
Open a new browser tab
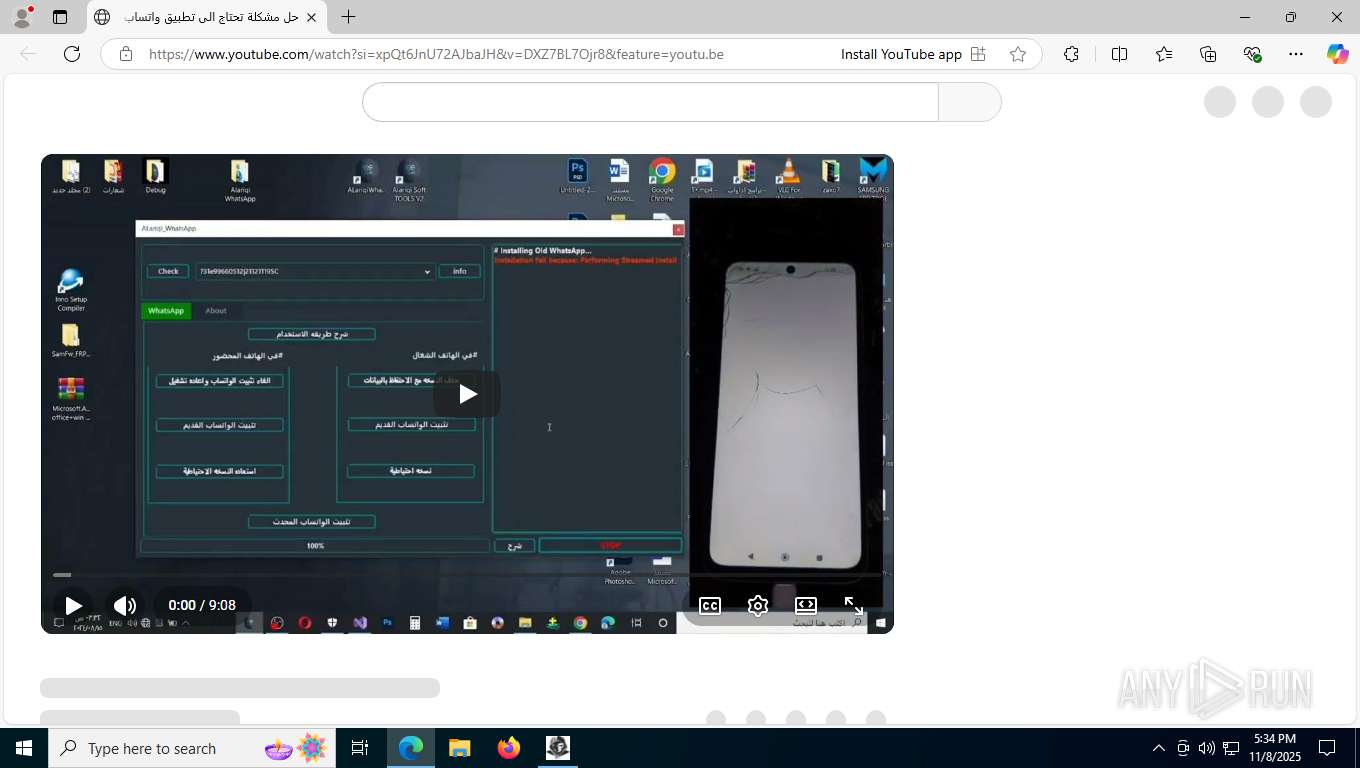[348, 17]
